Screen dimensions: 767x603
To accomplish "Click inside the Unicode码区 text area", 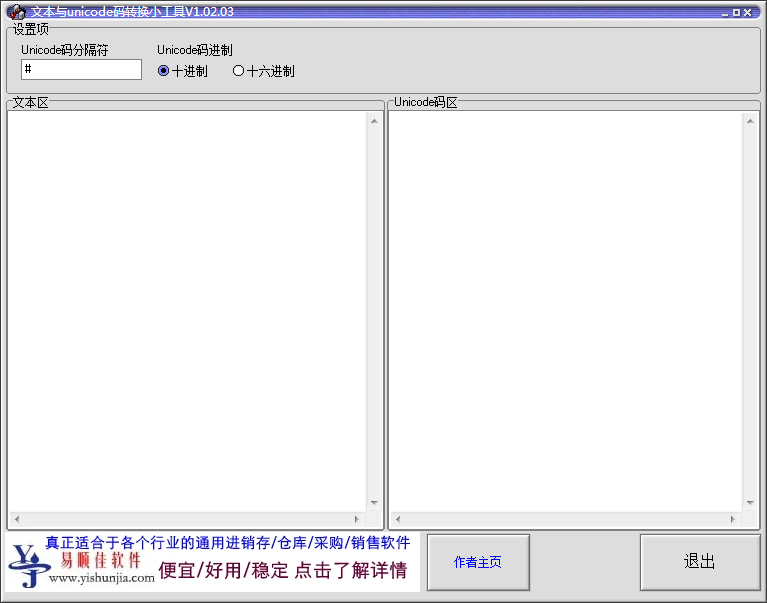I will 565,312.
